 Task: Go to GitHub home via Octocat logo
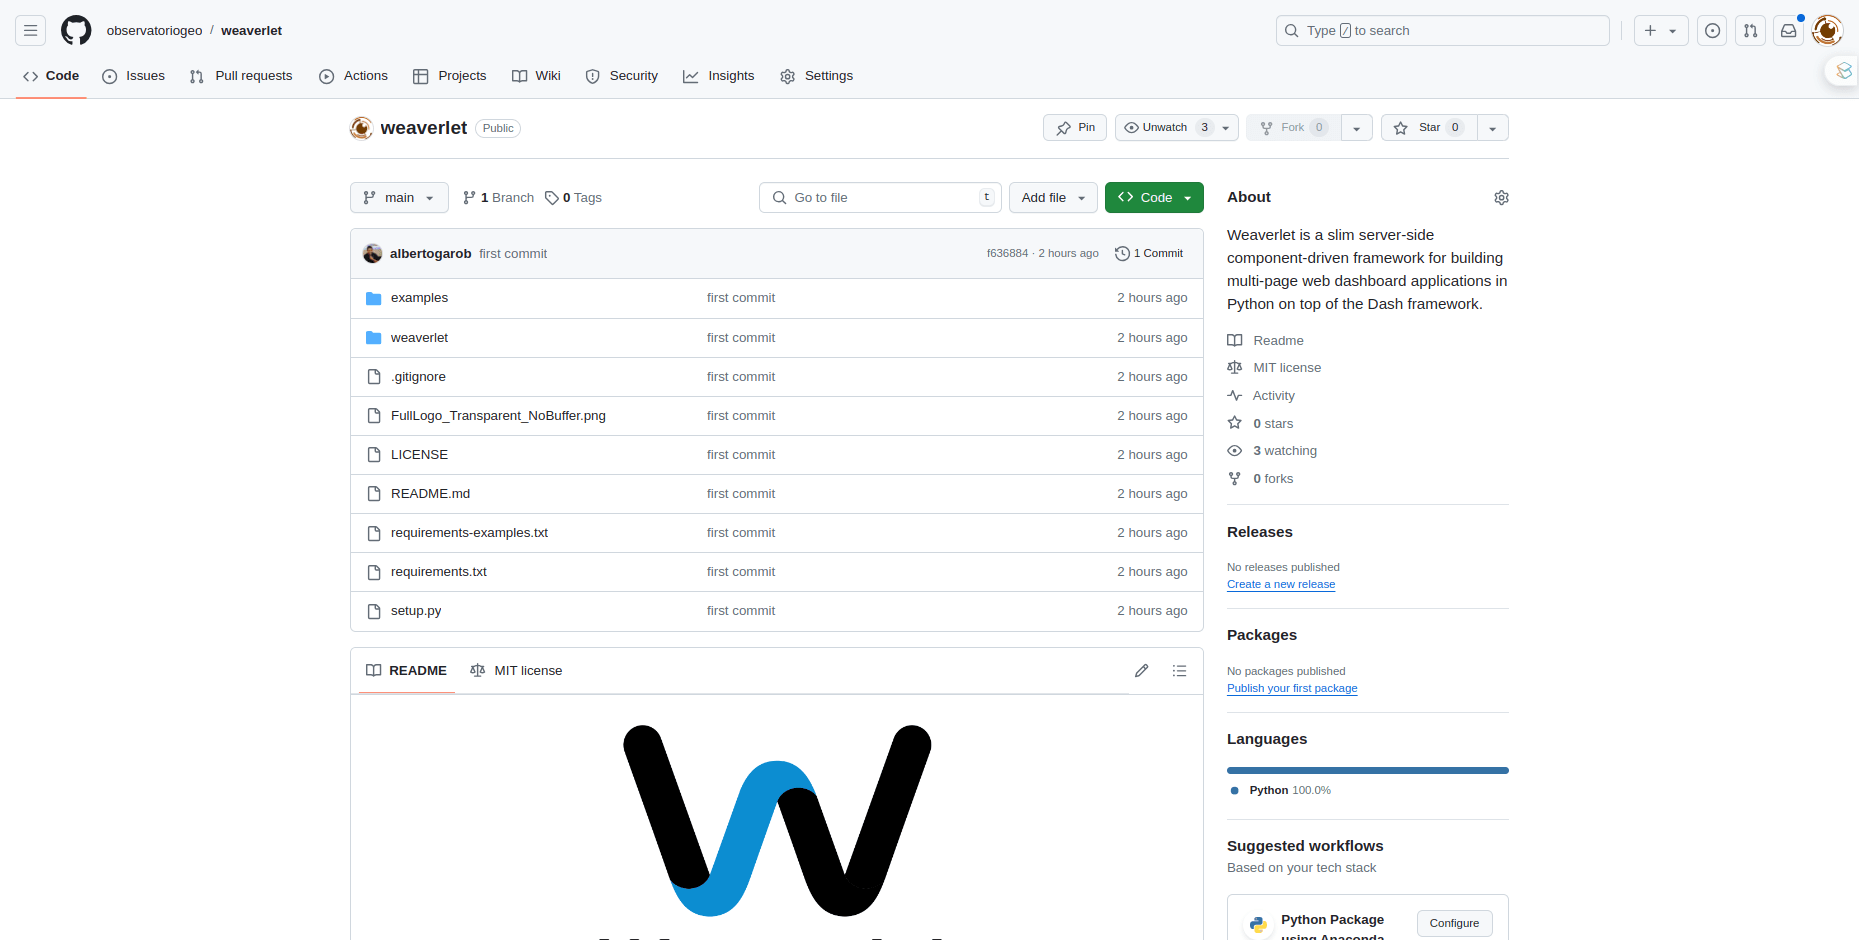click(x=76, y=31)
